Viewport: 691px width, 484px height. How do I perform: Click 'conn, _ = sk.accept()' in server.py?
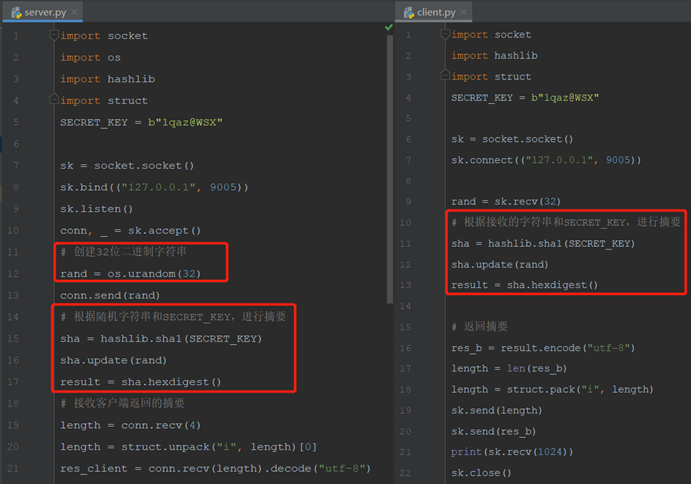click(130, 231)
